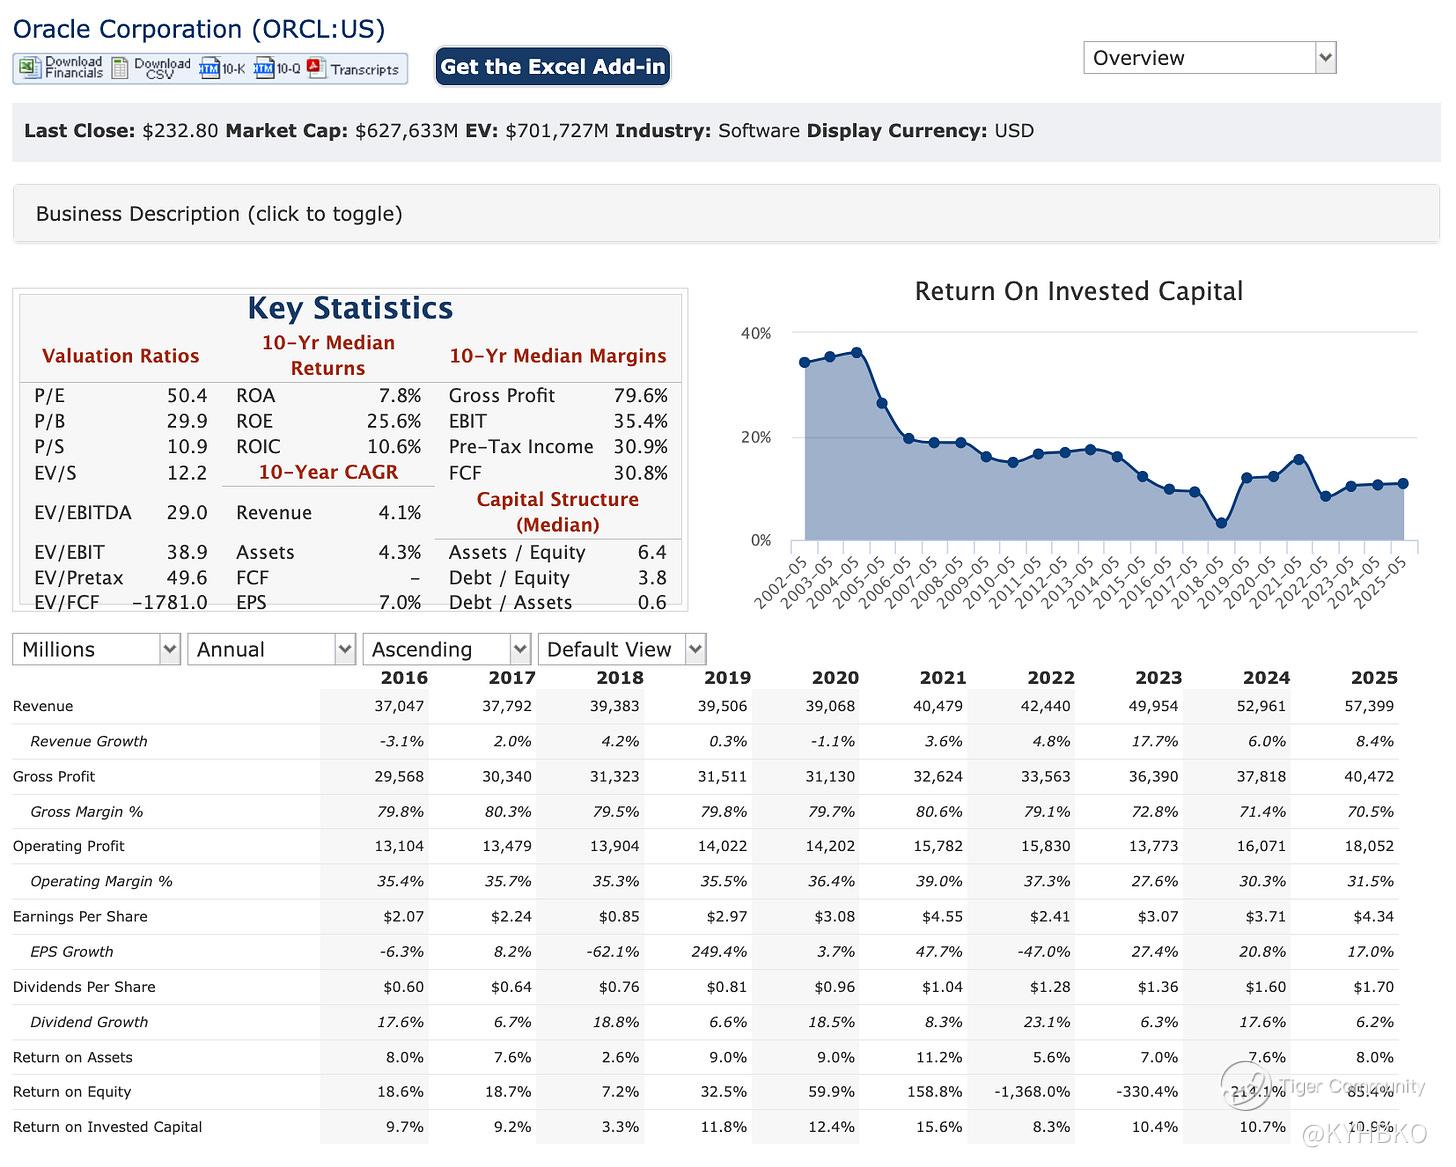Expand the Millions units dropdown
1456x1167 pixels.
click(x=96, y=649)
